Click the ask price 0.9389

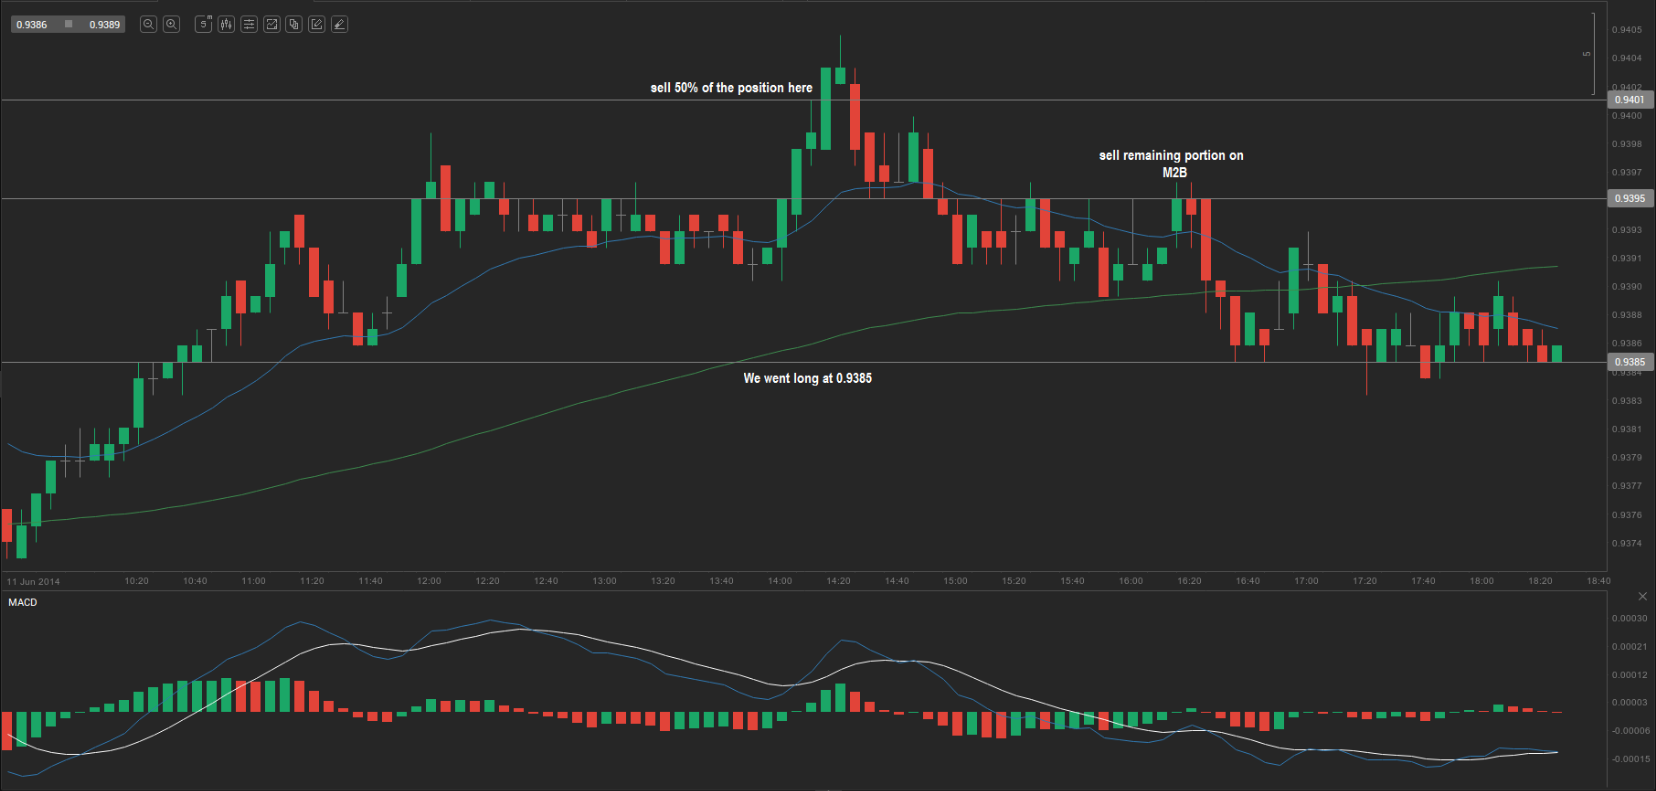[x=104, y=25]
